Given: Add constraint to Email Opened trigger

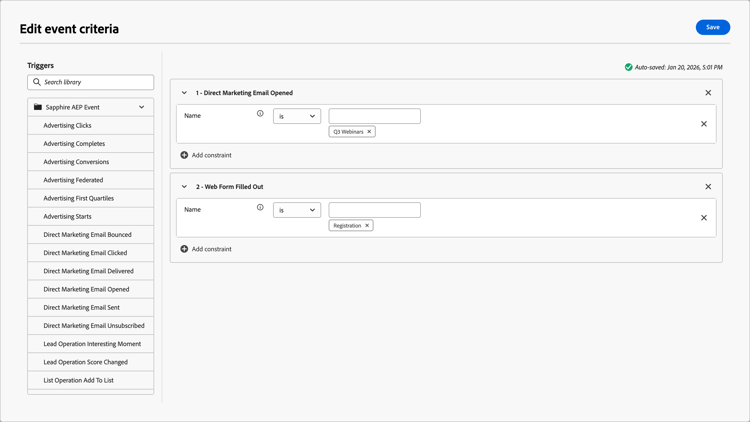Looking at the screenshot, I should tap(206, 155).
